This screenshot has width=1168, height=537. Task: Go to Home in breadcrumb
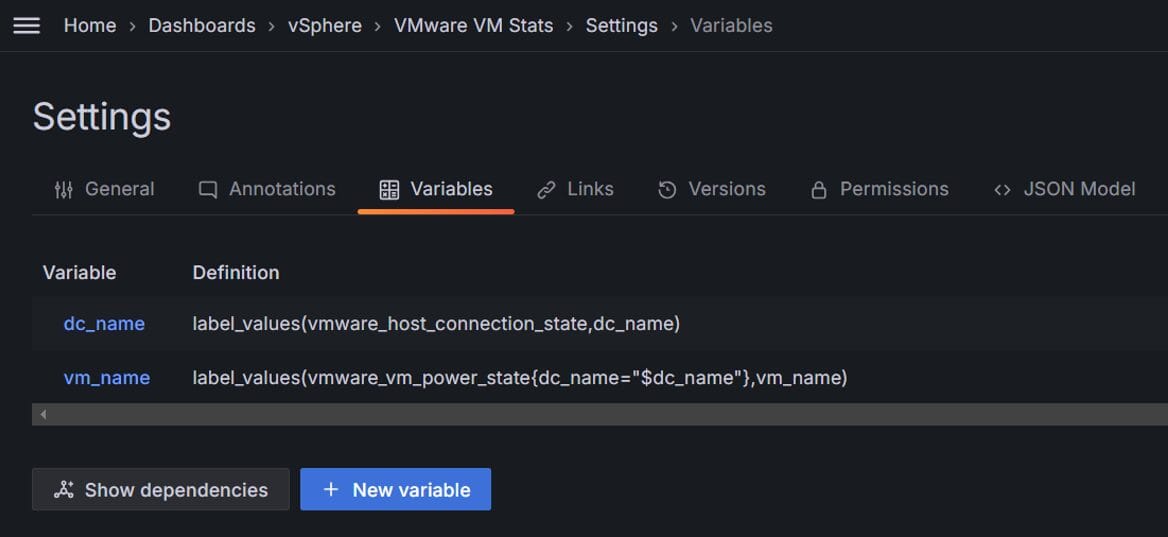tap(90, 25)
